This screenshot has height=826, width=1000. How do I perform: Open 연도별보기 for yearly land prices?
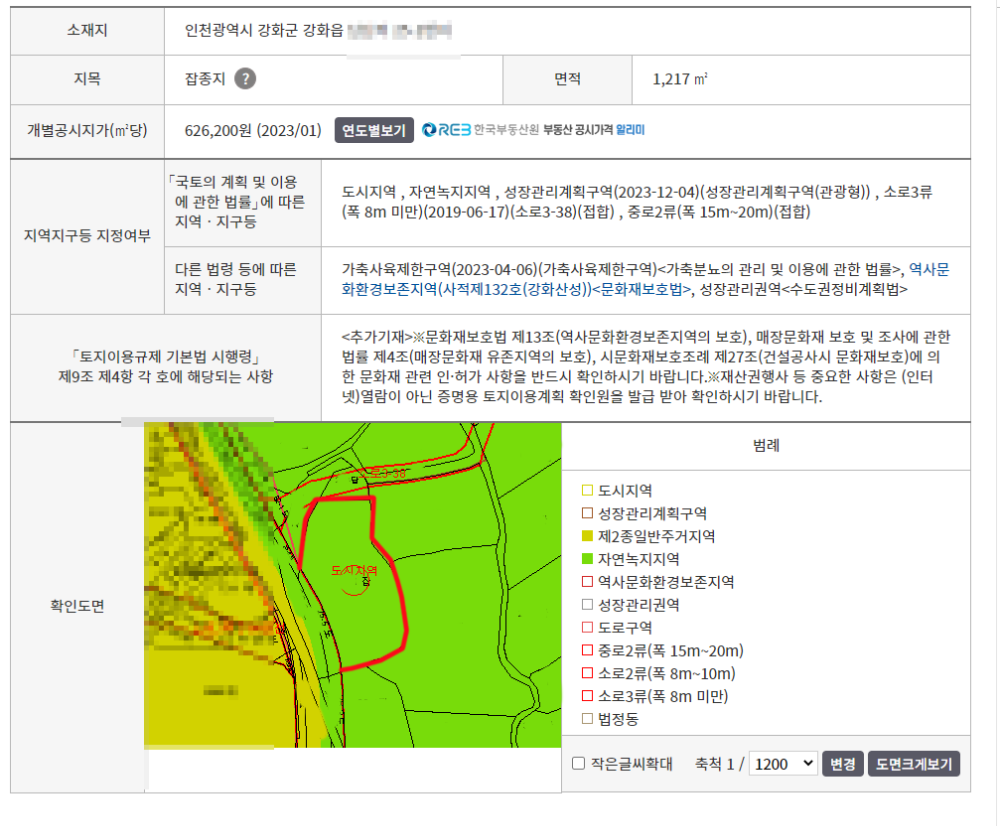374,130
